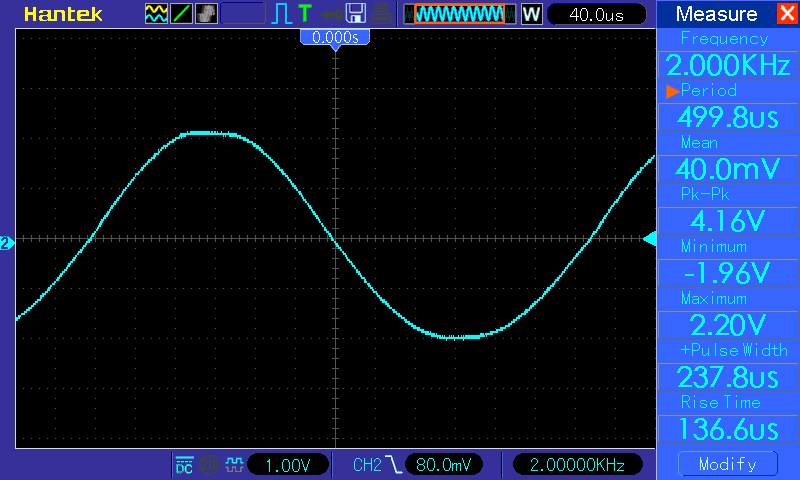
Task: Click the green diagonal line icon
Action: tap(181, 14)
